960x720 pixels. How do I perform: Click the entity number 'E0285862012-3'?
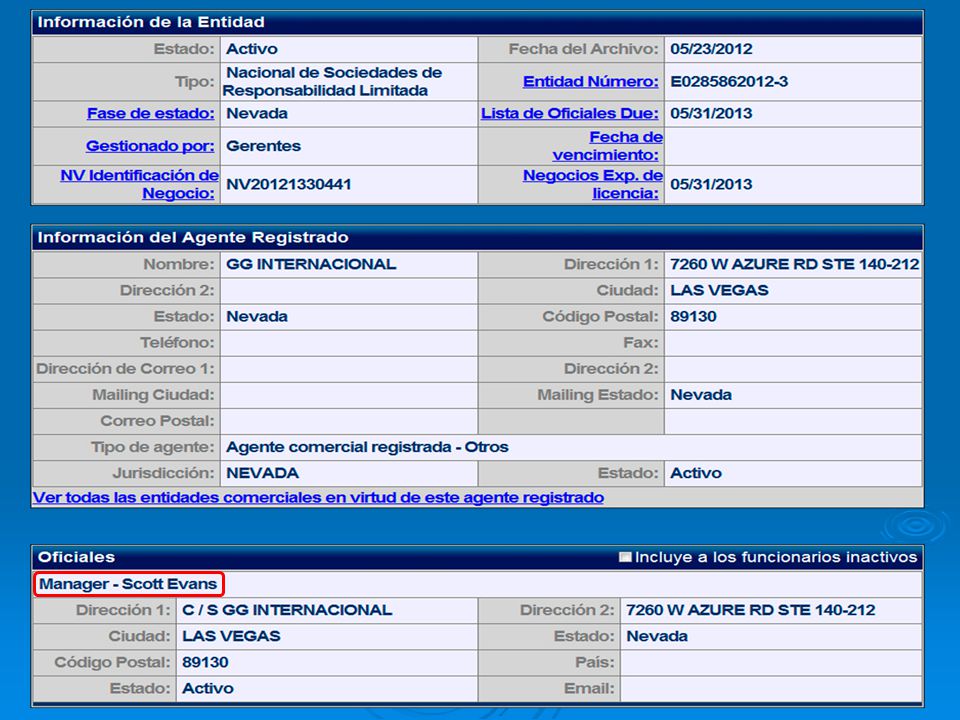[x=729, y=81]
